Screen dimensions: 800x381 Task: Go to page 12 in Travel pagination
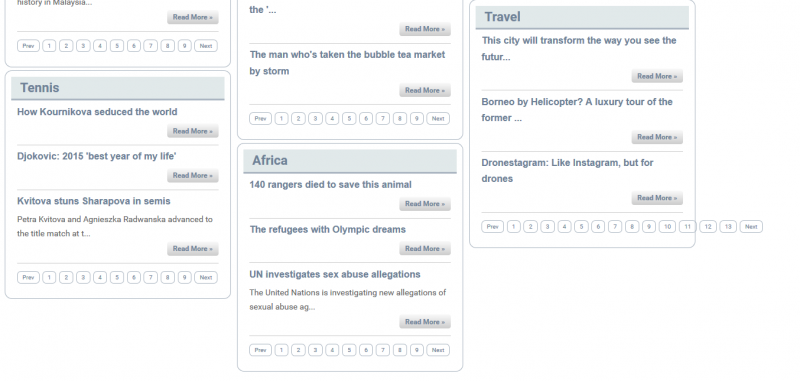pos(708,226)
